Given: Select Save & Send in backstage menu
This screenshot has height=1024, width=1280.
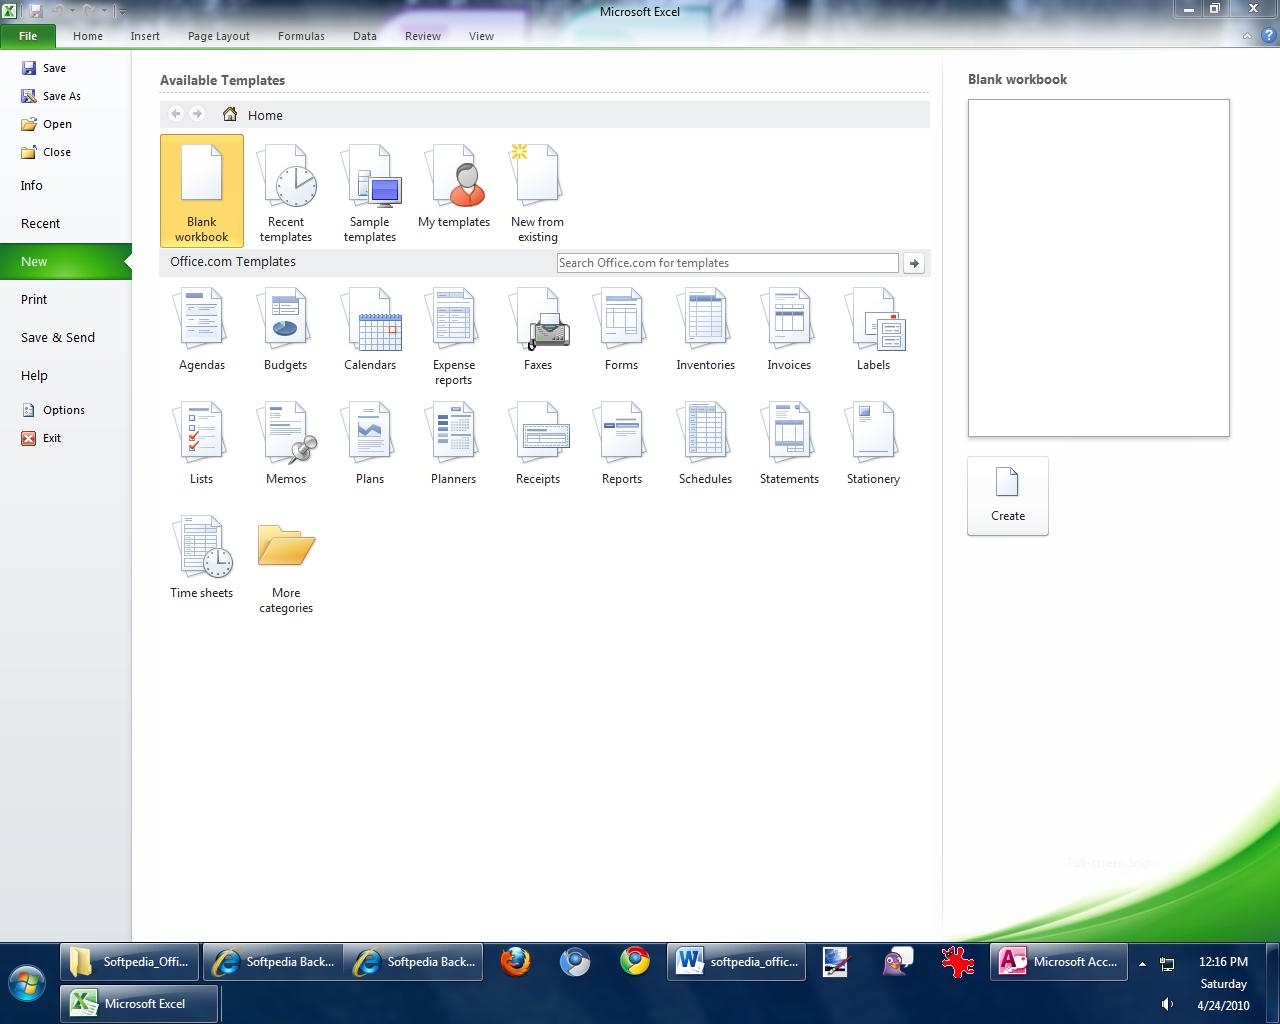Looking at the screenshot, I should [58, 338].
